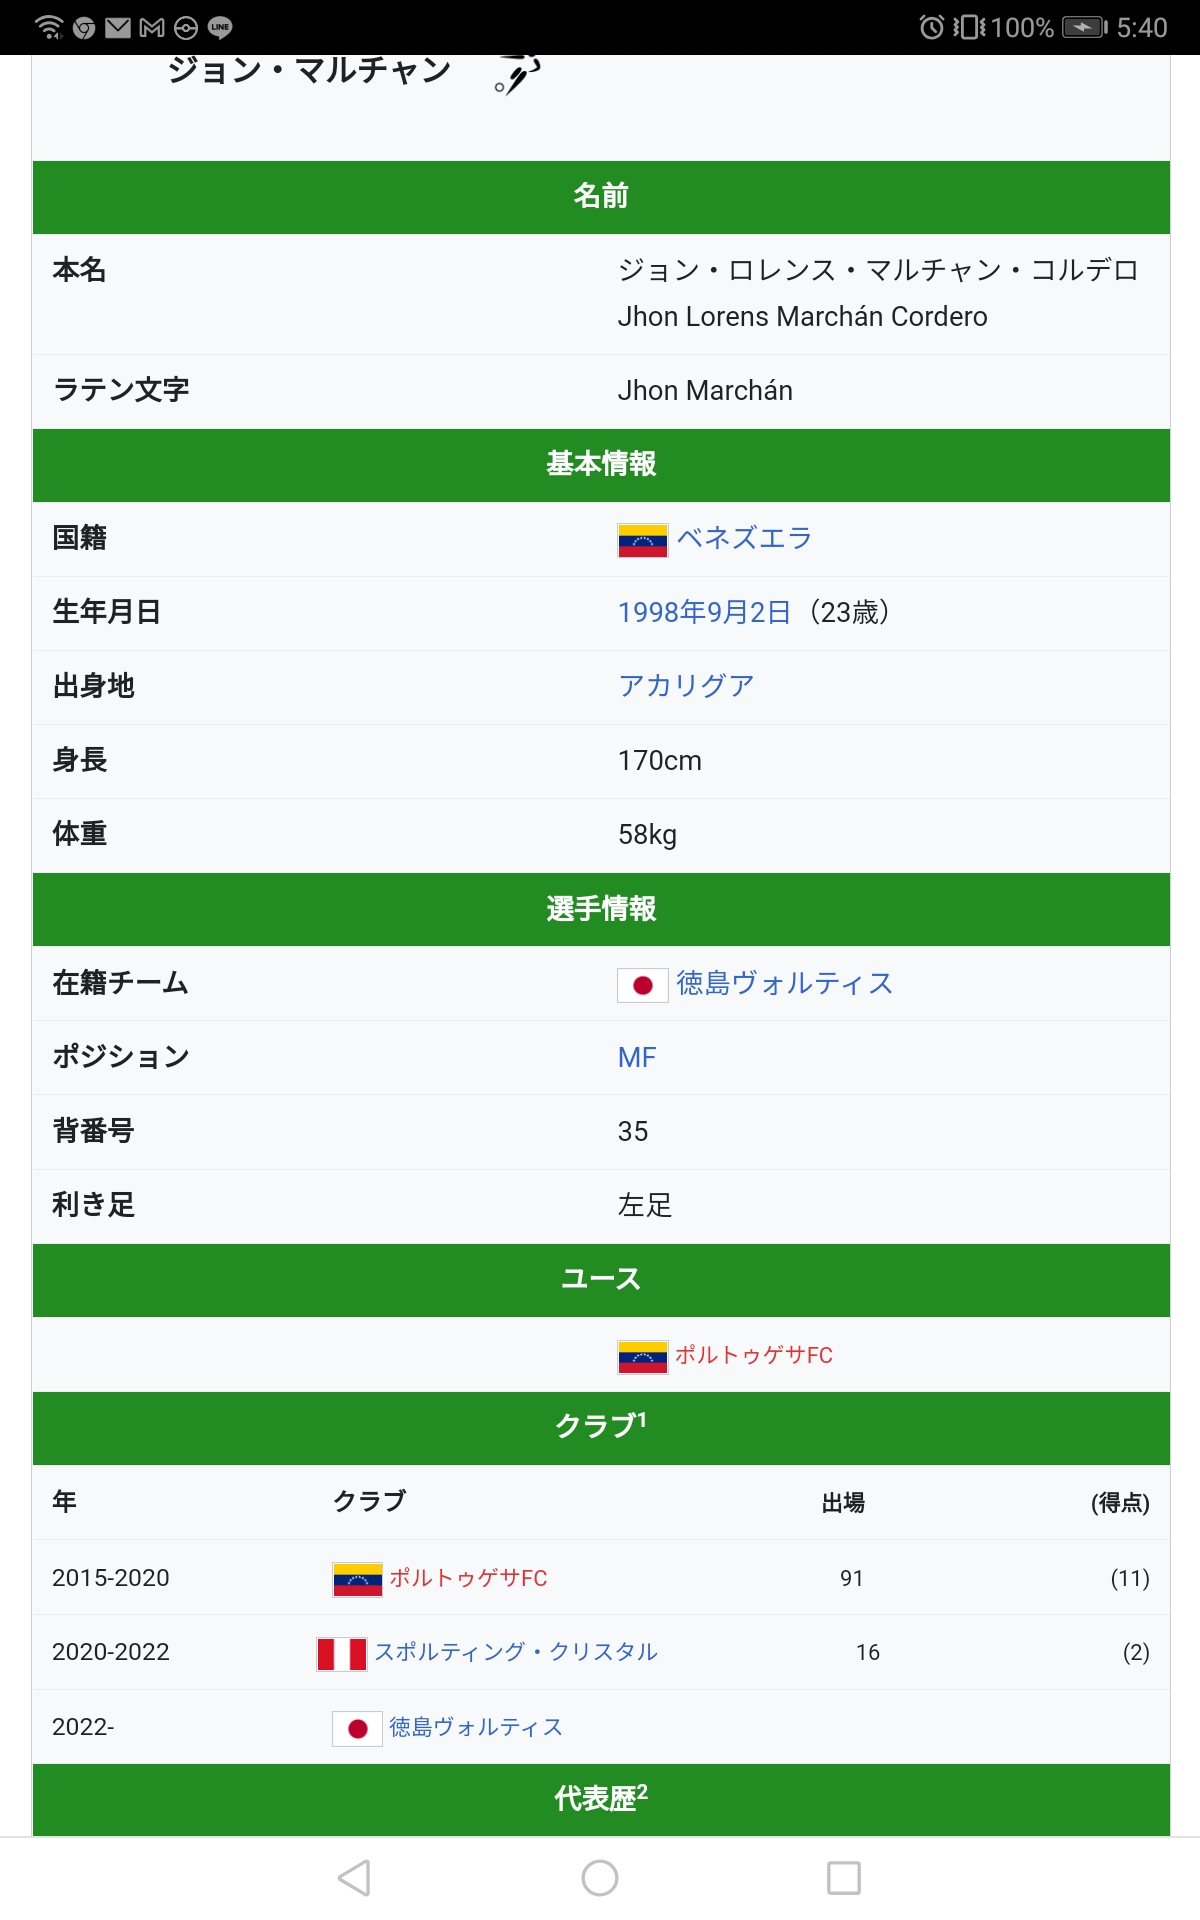Open the ベネズエラ nationality link
This screenshot has height=1920, width=1200.
point(744,538)
